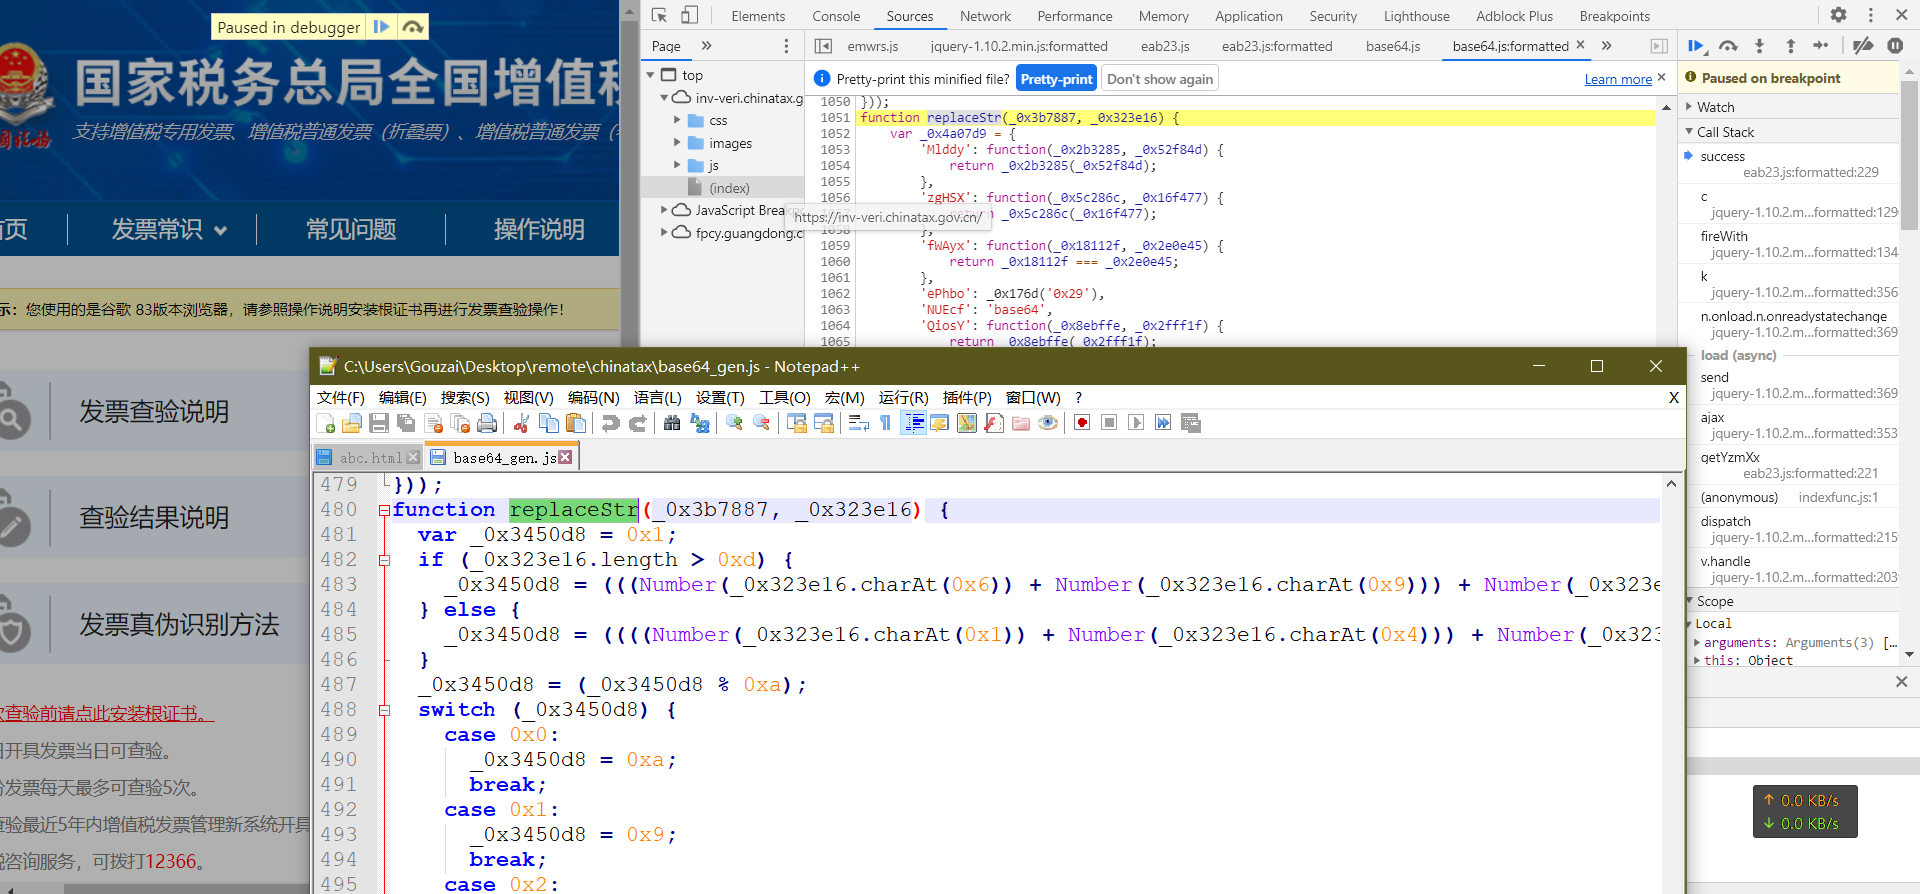1920x894 pixels.
Task: Click the New file icon in Notepad++ toolbar
Action: click(x=325, y=424)
